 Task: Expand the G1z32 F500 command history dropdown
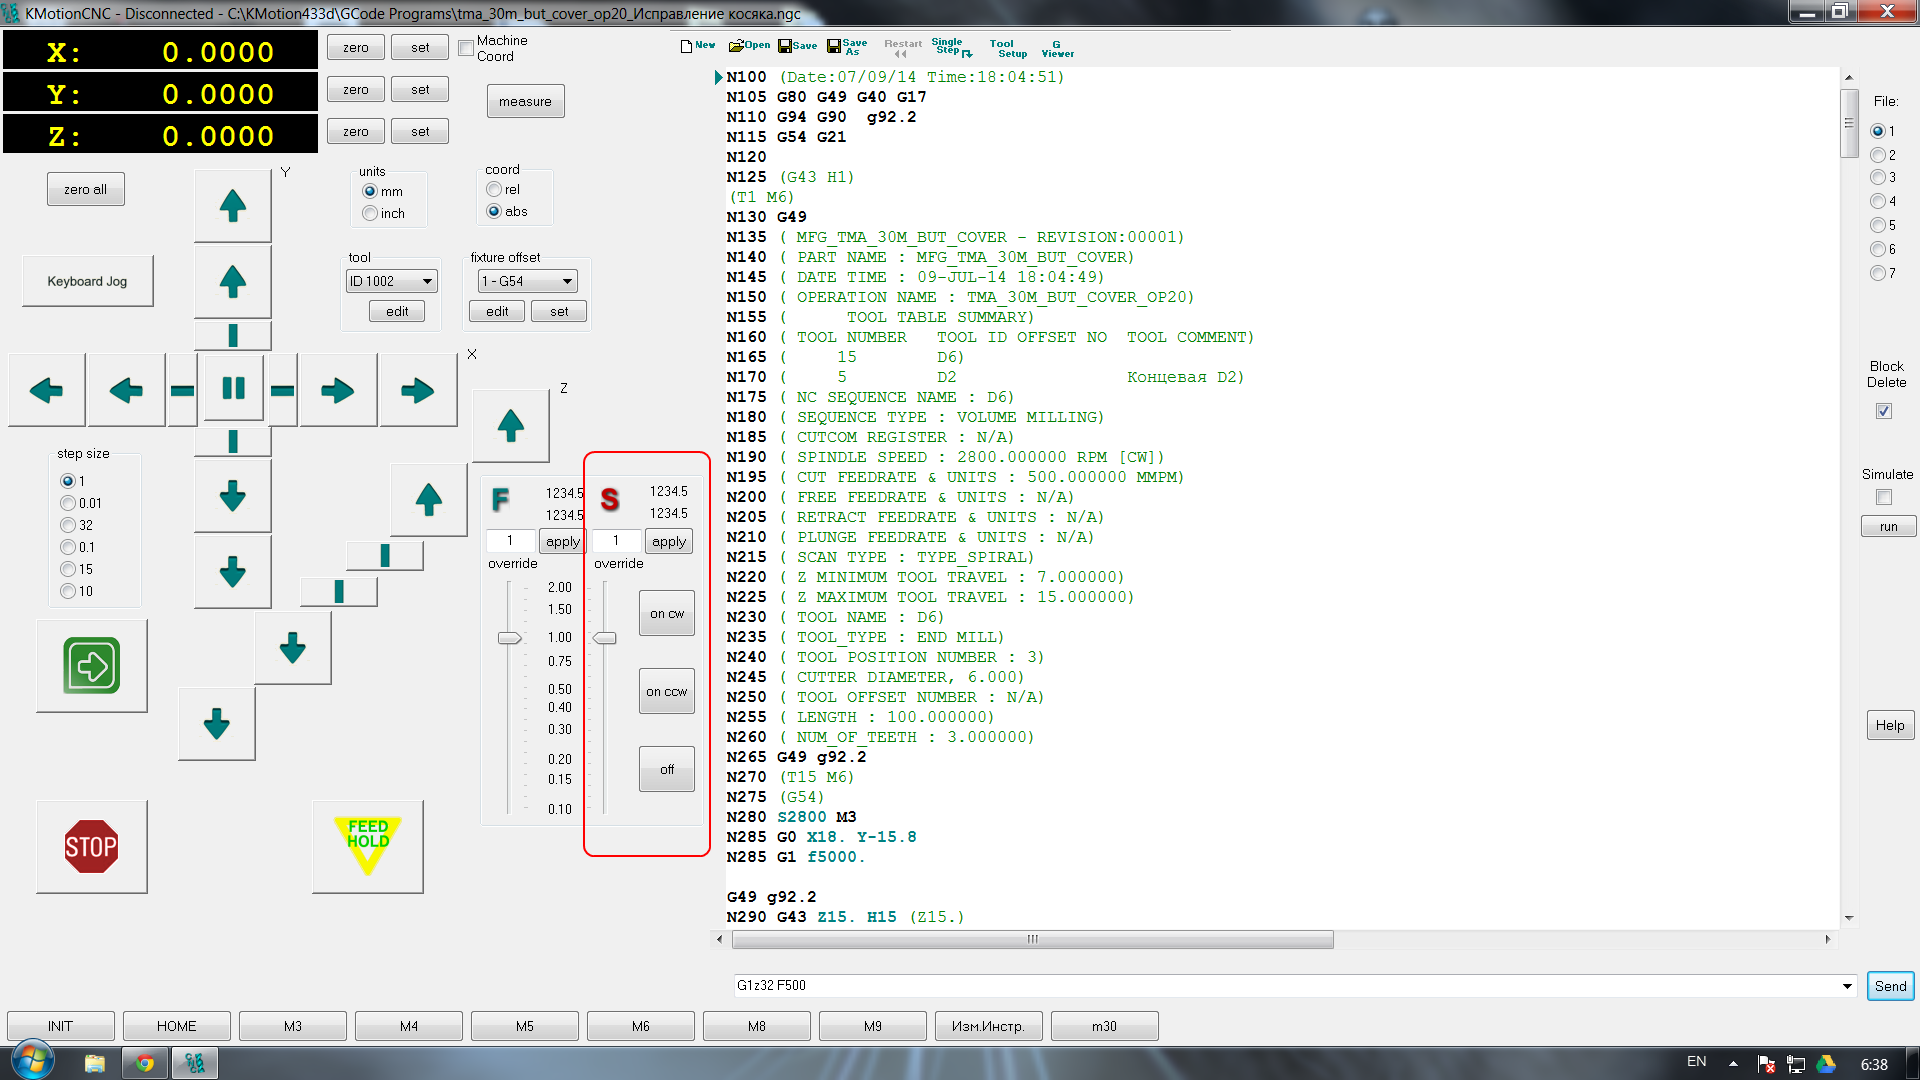tap(1846, 986)
